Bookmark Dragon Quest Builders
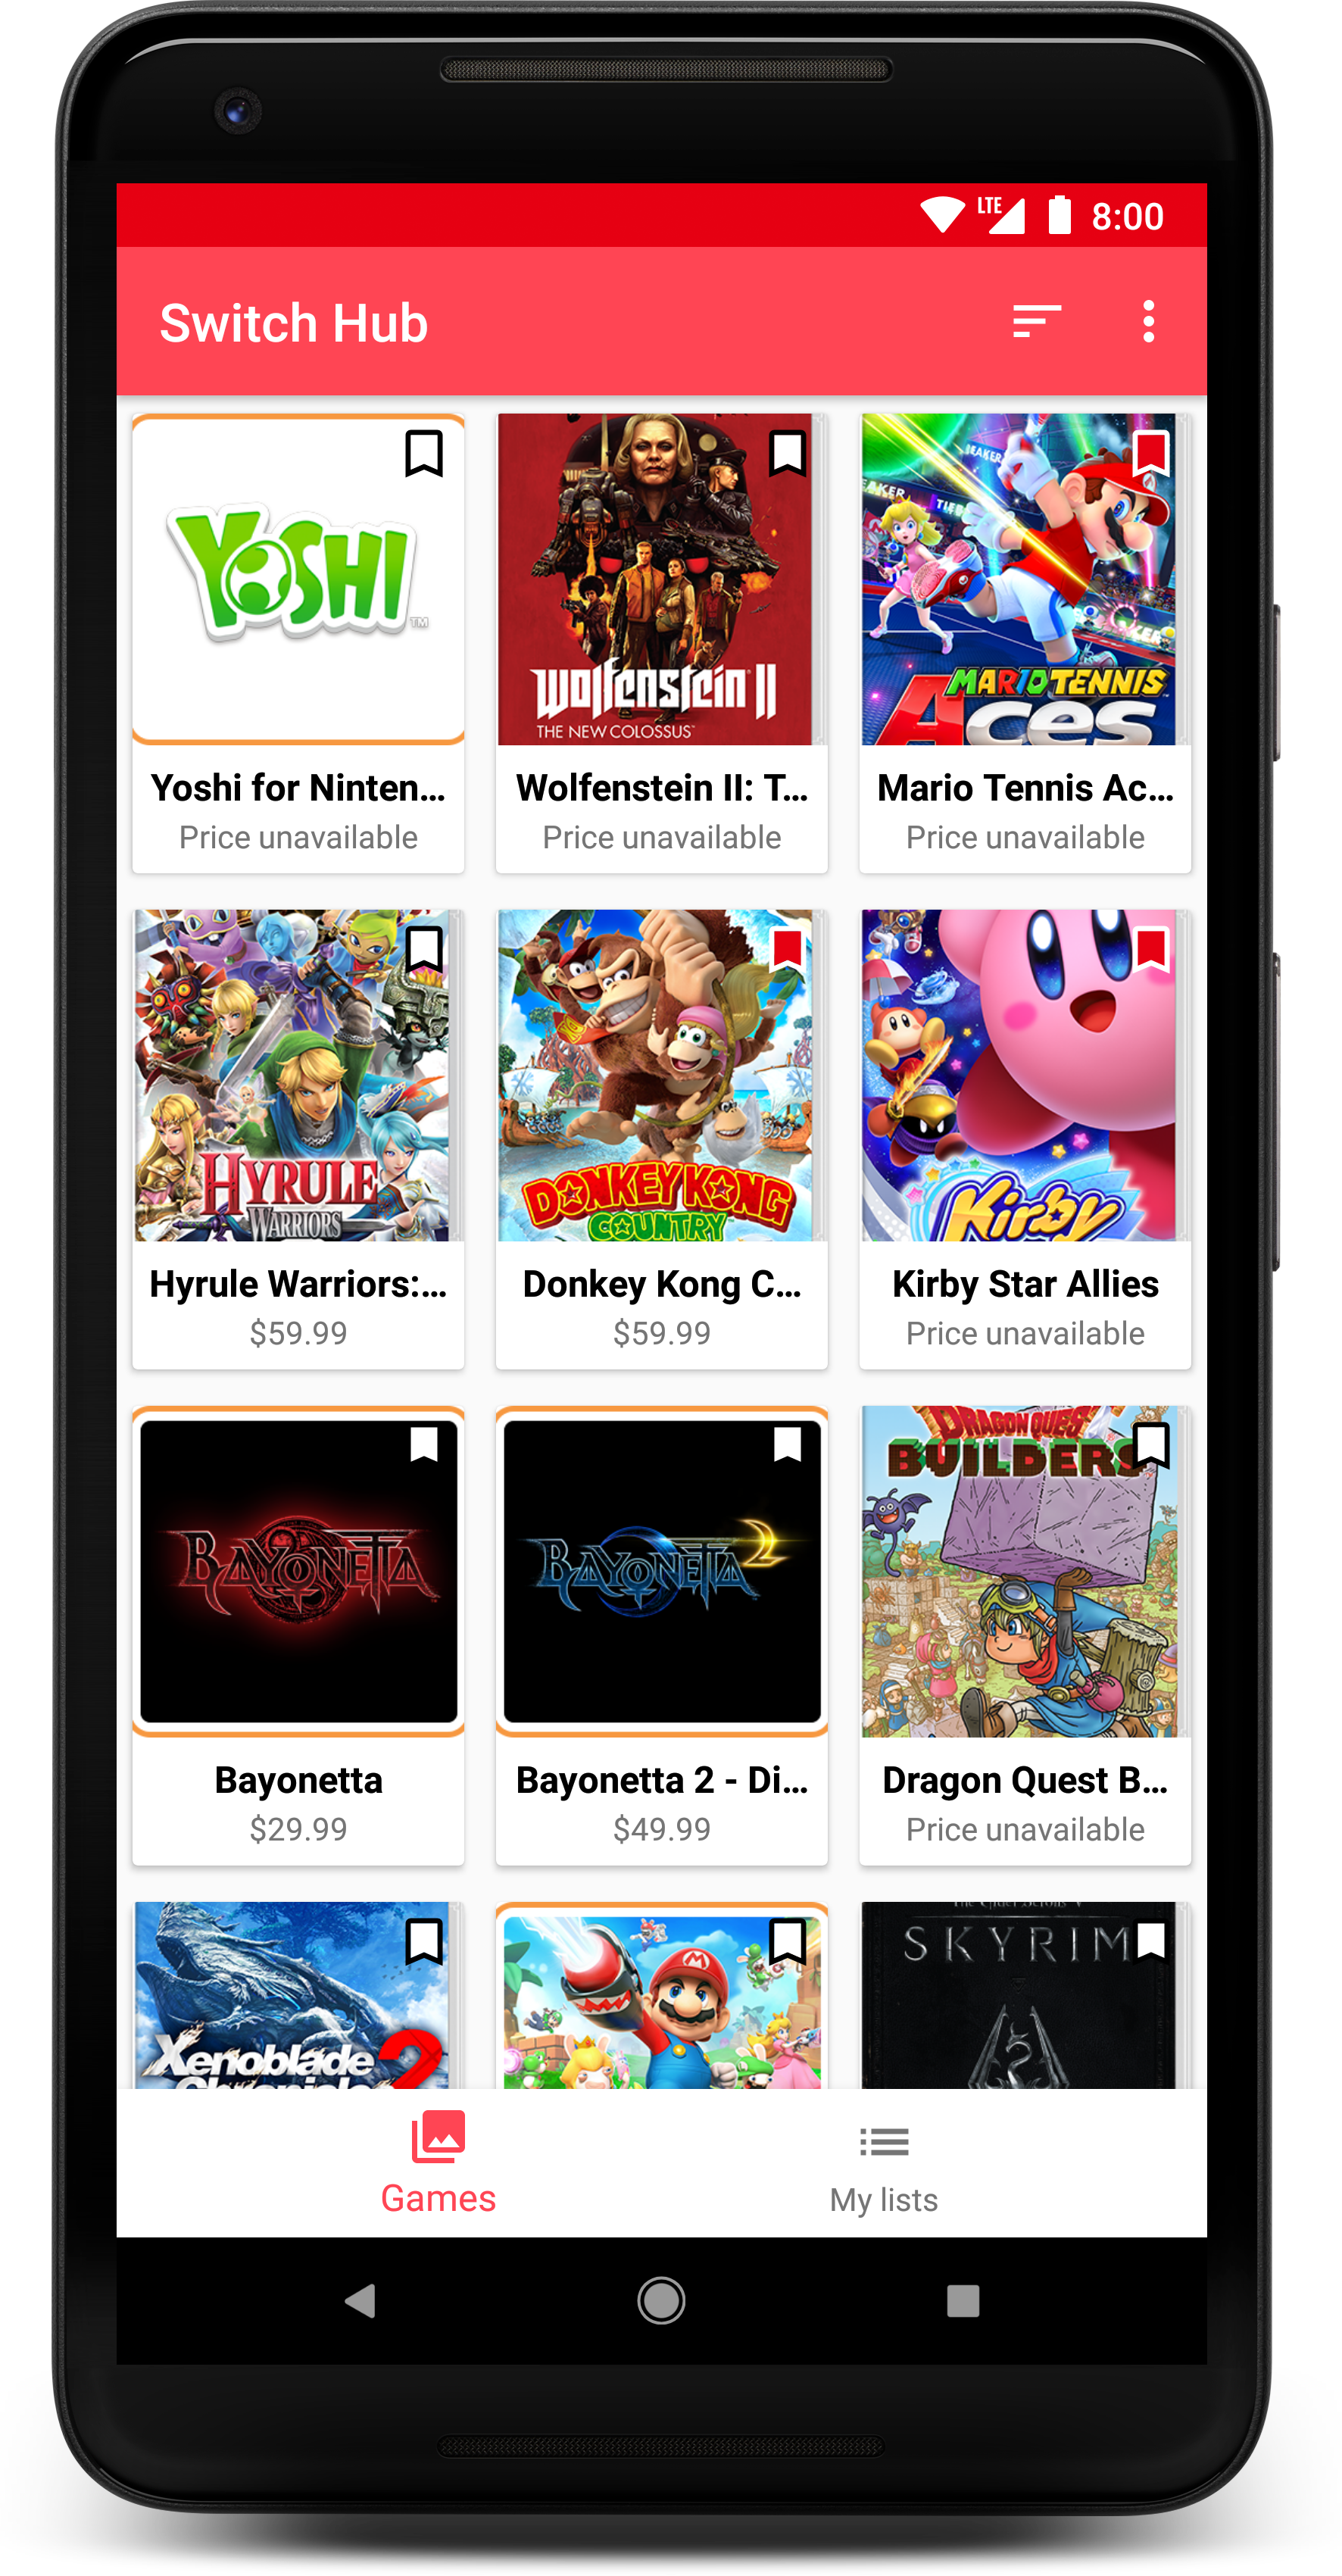 point(1151,1445)
